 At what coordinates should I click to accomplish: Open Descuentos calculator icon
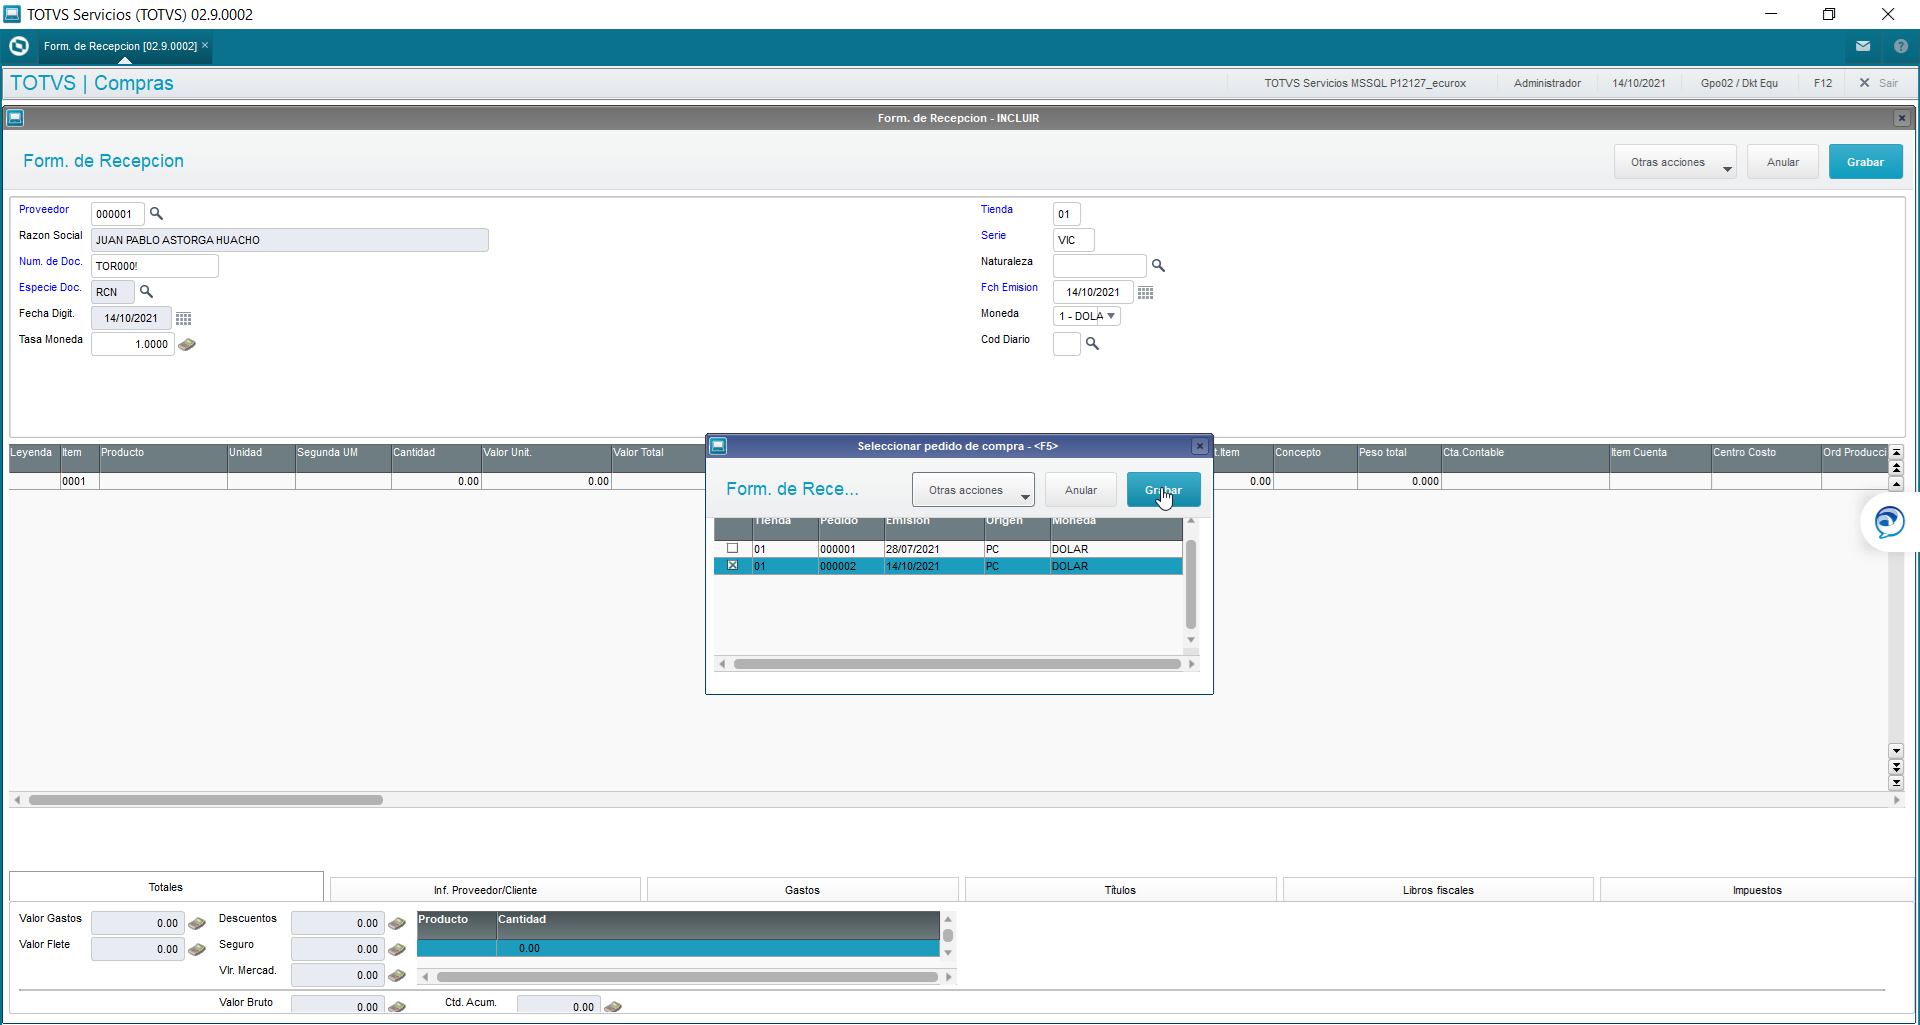tap(397, 924)
